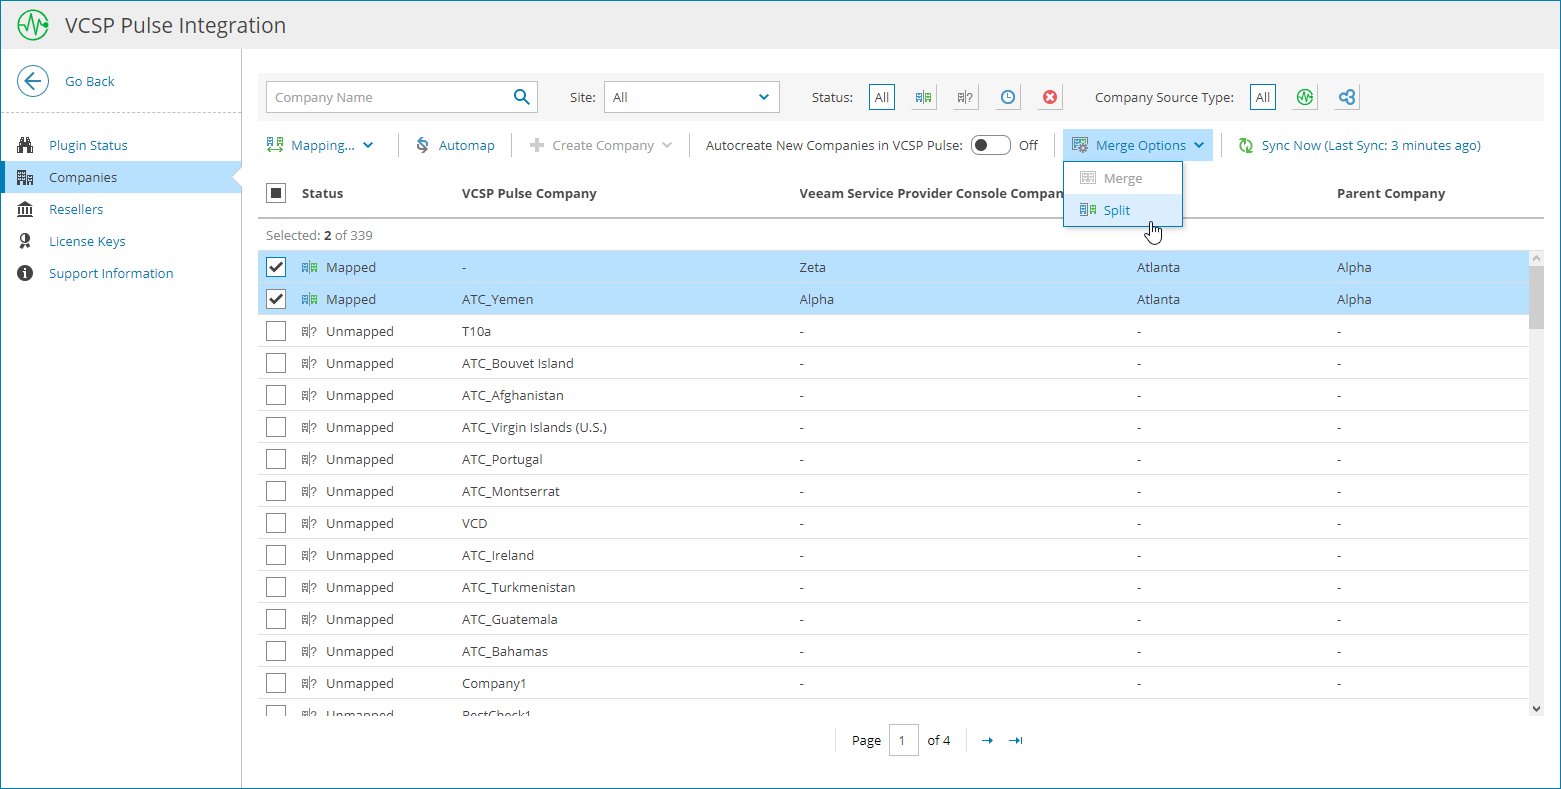Click the License Keys icon
Image resolution: width=1561 pixels, height=789 pixels.
pyautogui.click(x=25, y=241)
